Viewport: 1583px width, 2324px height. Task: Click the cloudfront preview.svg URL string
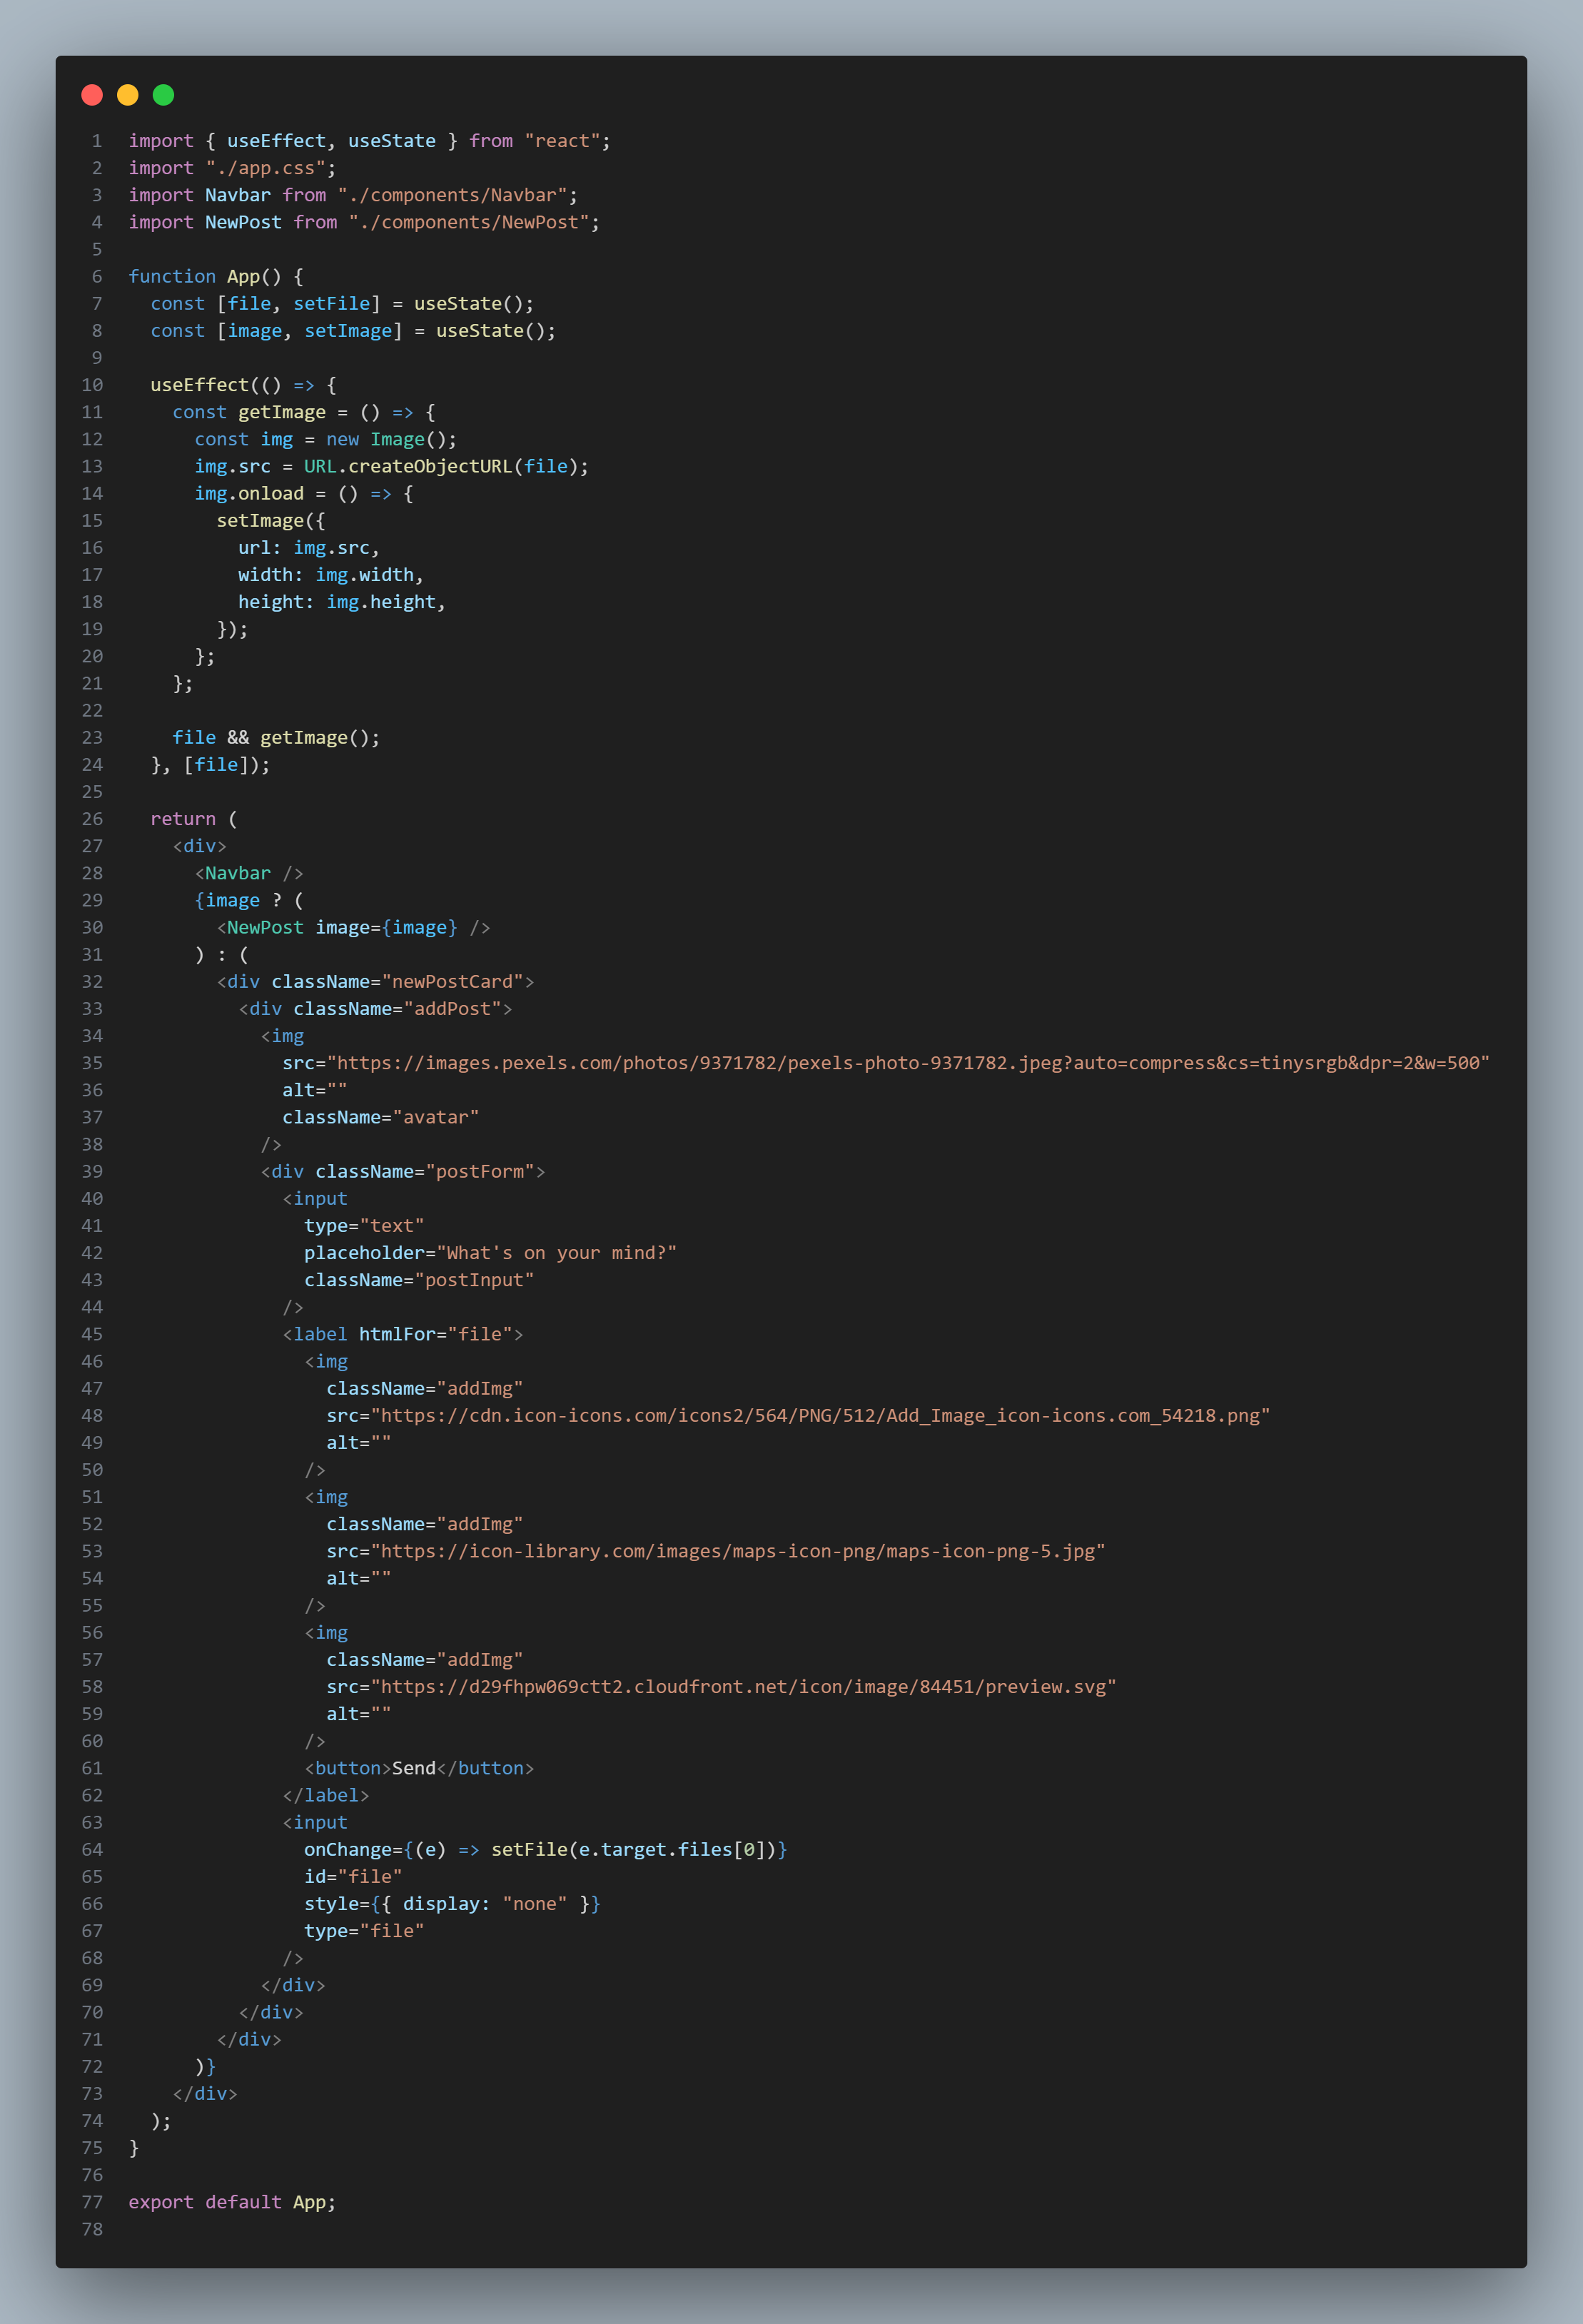point(743,1687)
